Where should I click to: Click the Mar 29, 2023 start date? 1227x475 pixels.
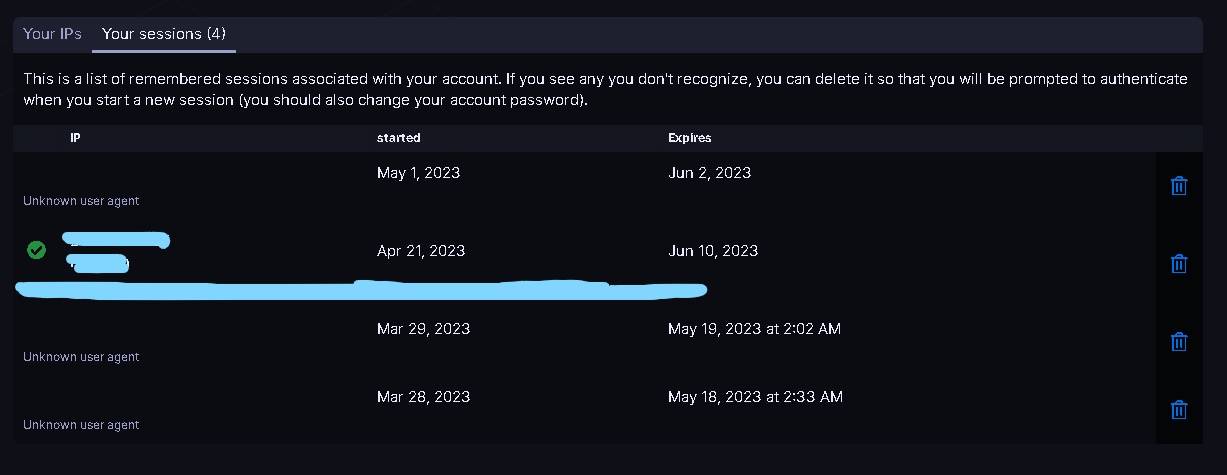[x=423, y=329]
